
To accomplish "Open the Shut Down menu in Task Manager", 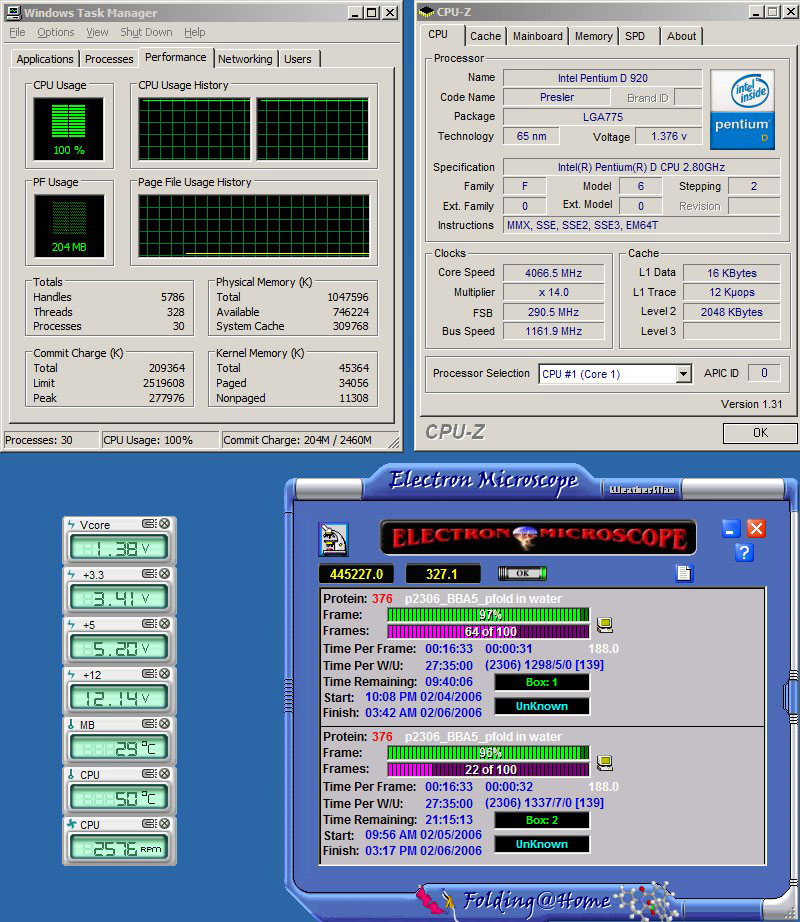I will pyautogui.click(x=146, y=32).
